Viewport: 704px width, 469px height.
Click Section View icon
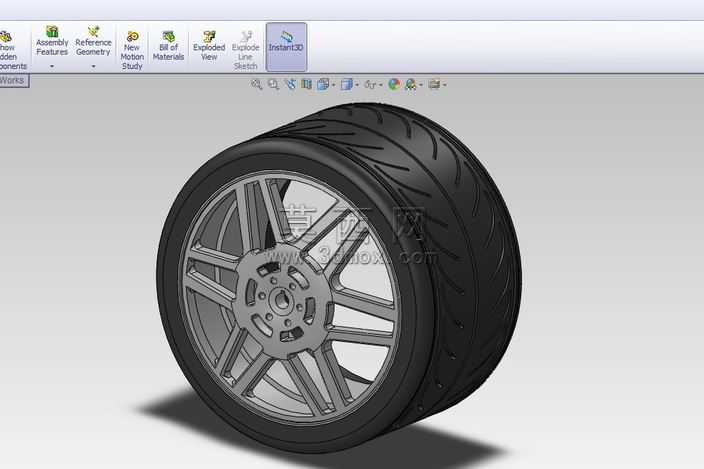tap(307, 84)
